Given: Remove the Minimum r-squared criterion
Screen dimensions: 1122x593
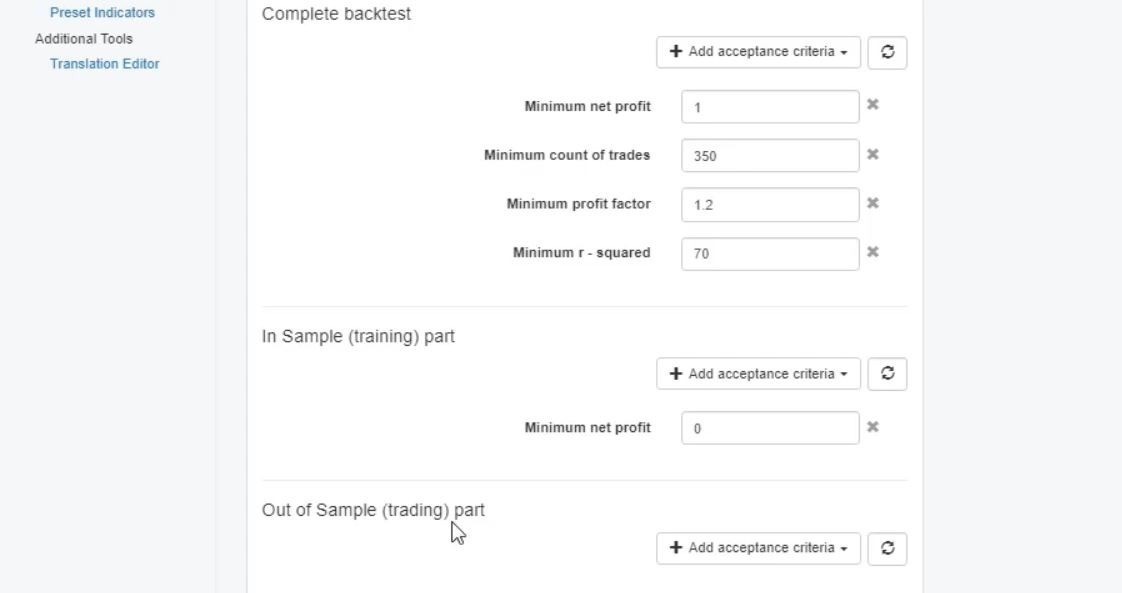Looking at the screenshot, I should [x=872, y=252].
